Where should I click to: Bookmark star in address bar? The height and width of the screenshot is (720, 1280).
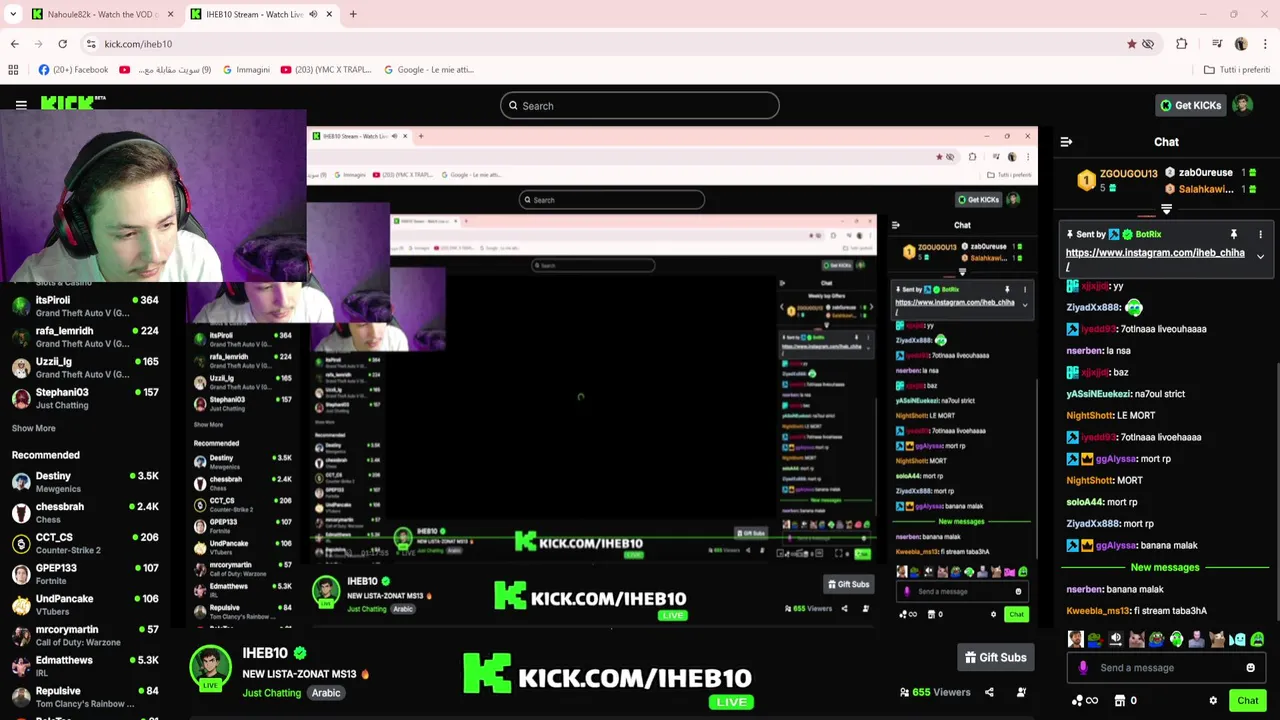(1131, 44)
